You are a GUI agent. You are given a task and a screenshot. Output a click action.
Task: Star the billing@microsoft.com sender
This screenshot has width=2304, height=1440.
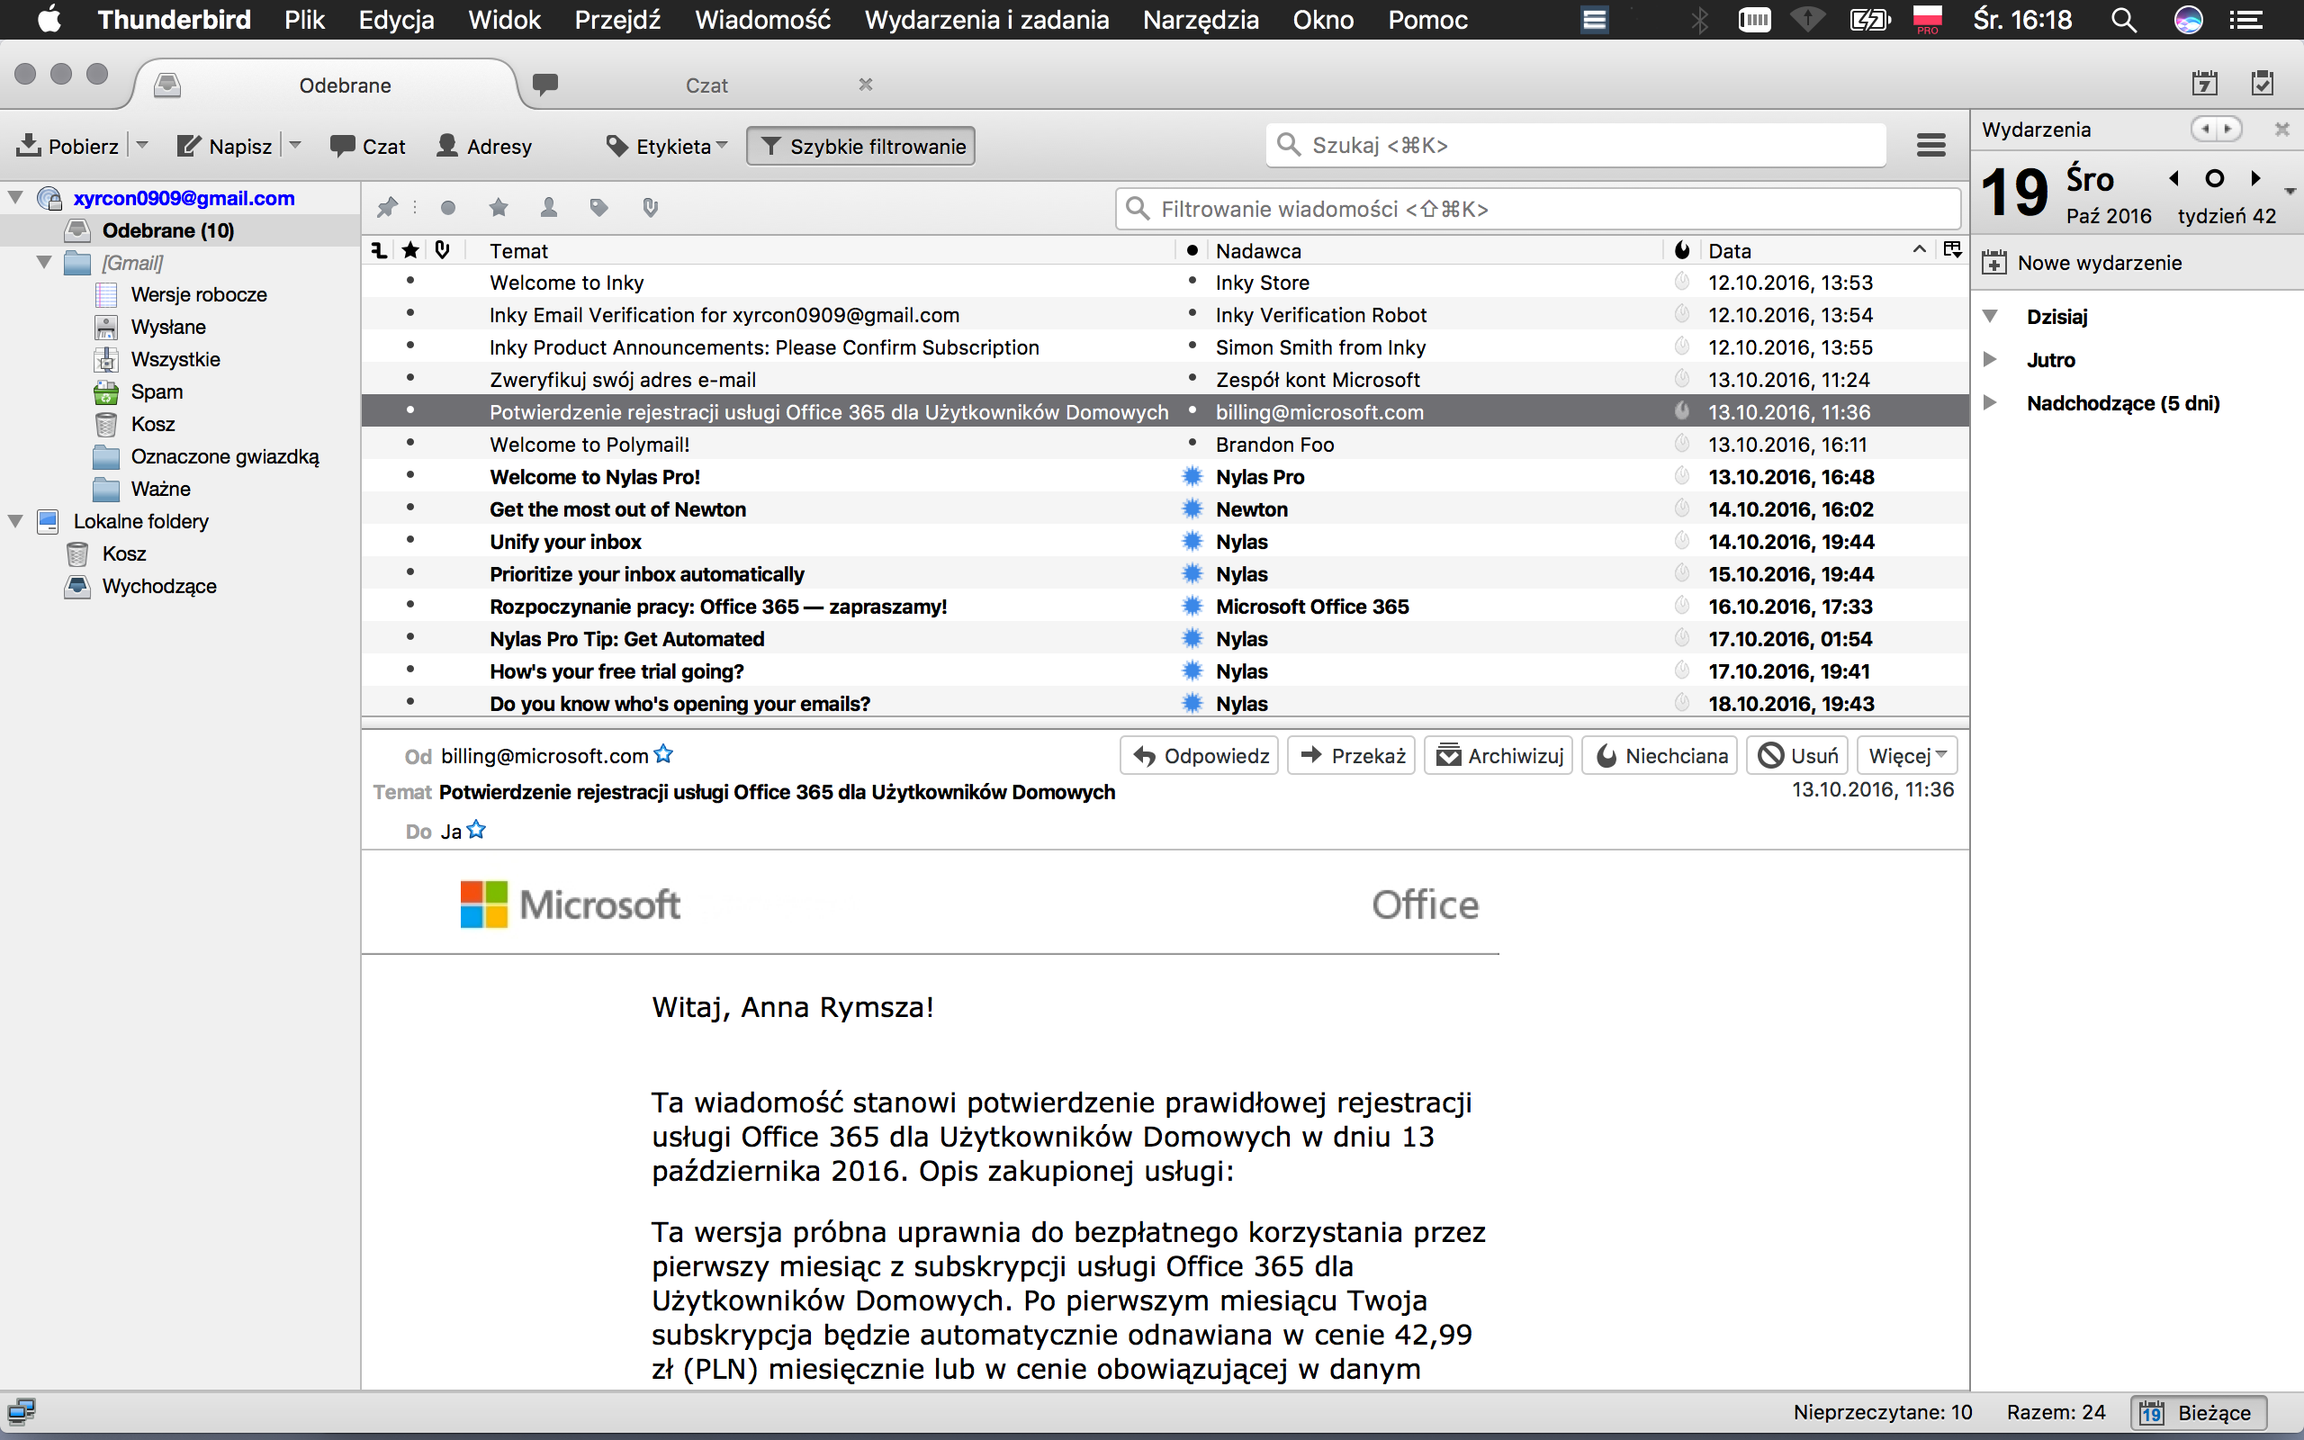[664, 755]
